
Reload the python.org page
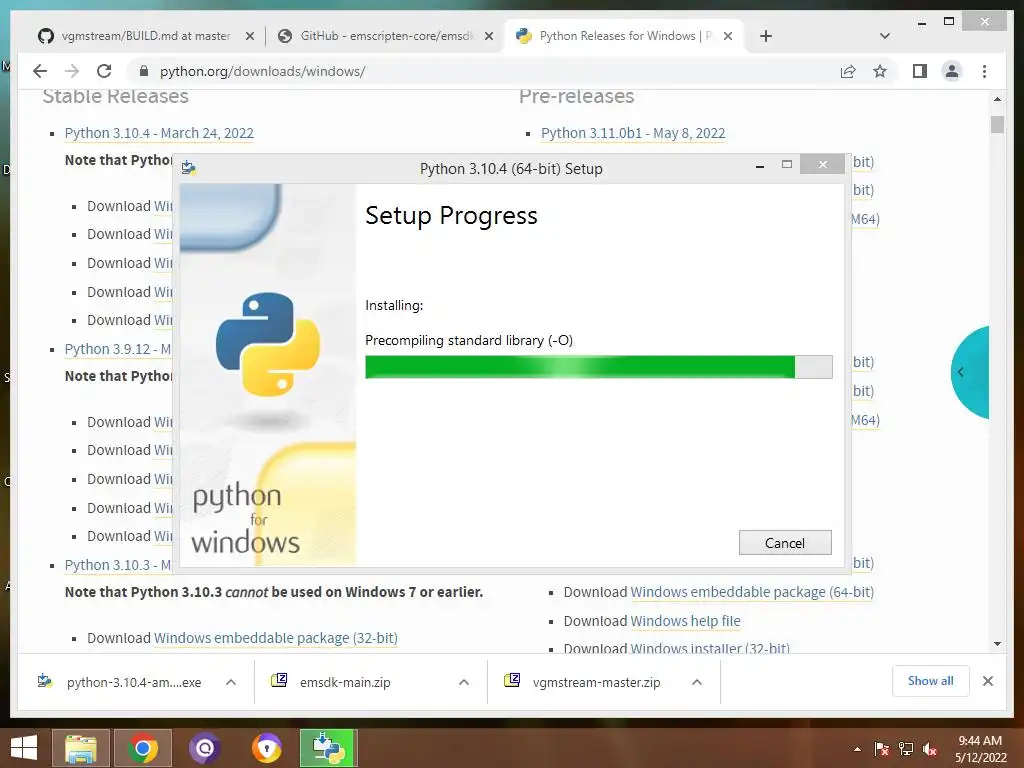click(x=104, y=71)
